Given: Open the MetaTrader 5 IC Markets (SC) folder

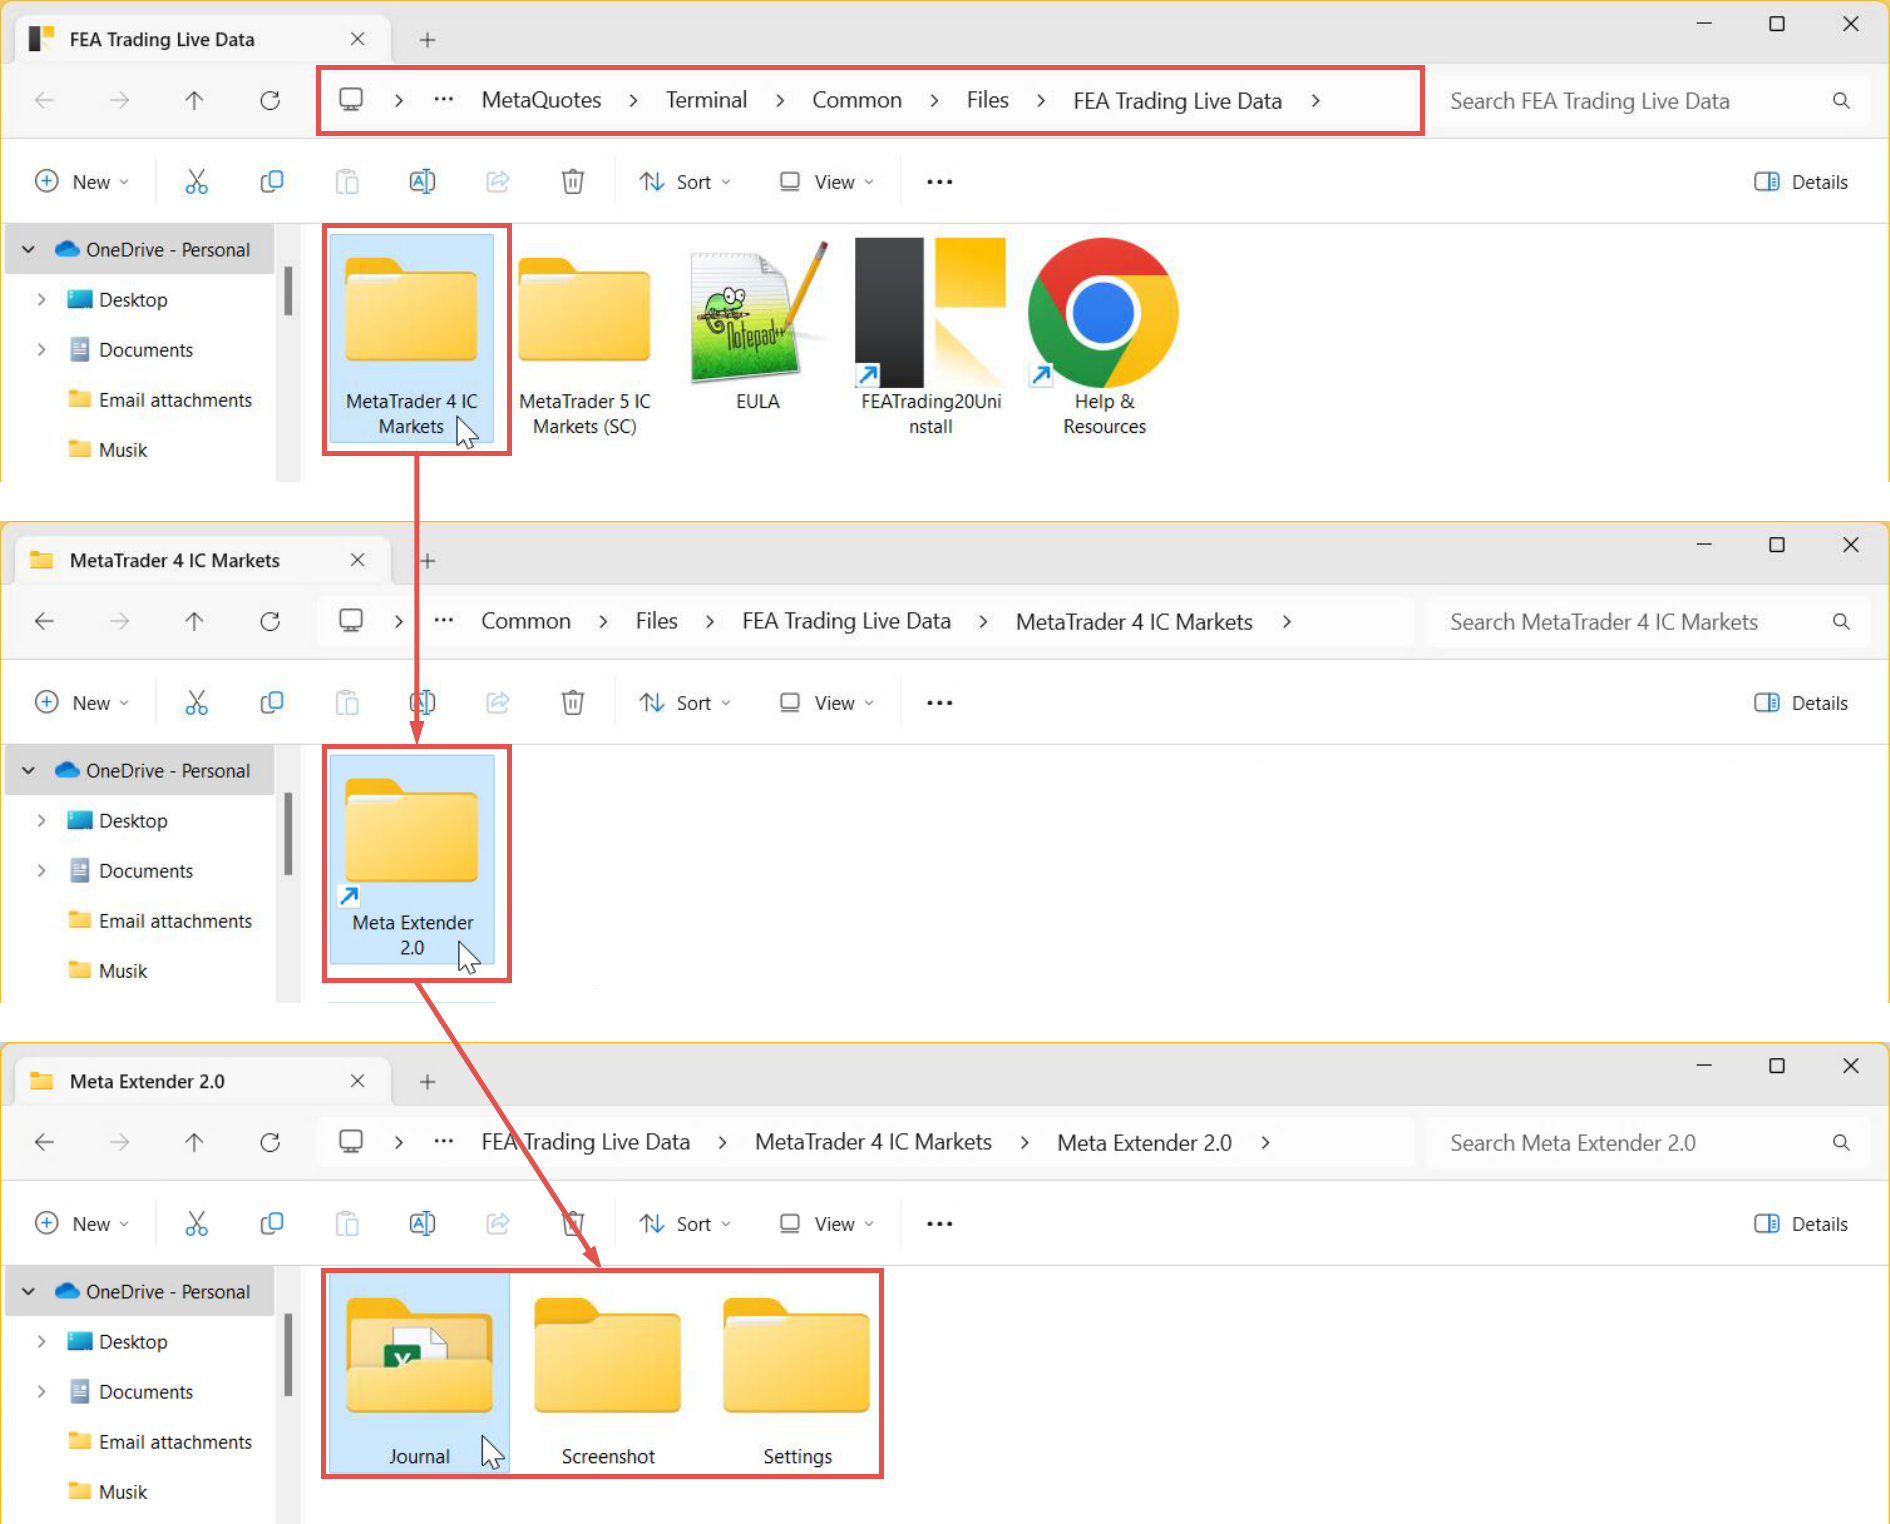Looking at the screenshot, I should [584, 346].
